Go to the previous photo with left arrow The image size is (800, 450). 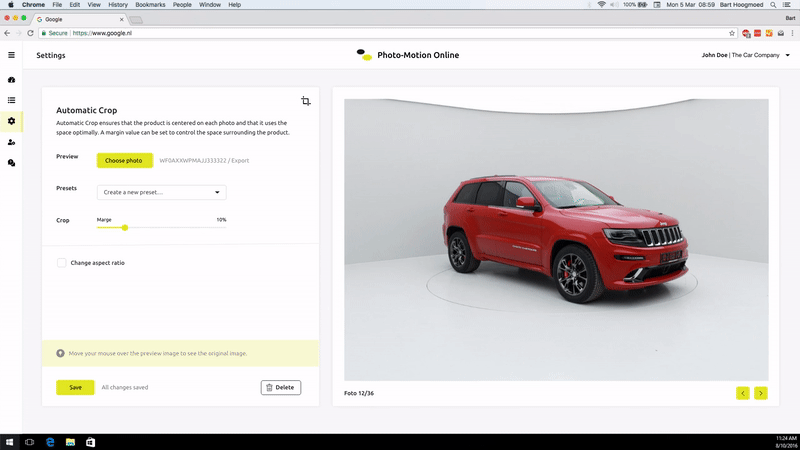coord(743,393)
